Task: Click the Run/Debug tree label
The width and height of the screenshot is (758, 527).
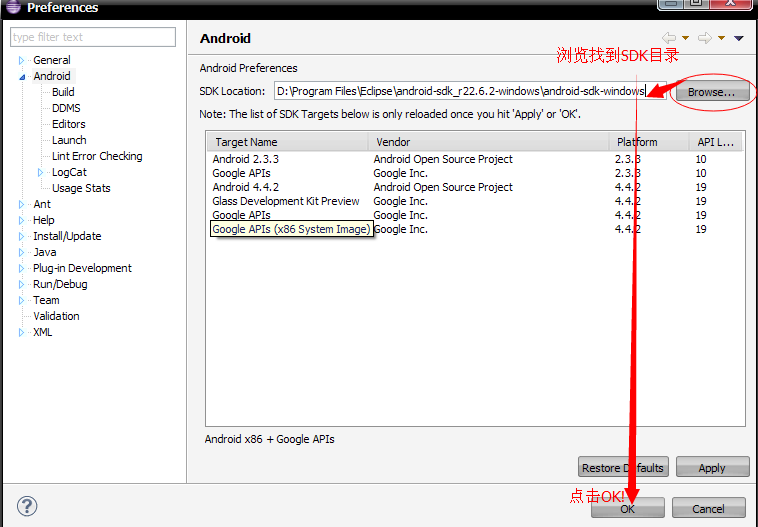Action: (60, 284)
